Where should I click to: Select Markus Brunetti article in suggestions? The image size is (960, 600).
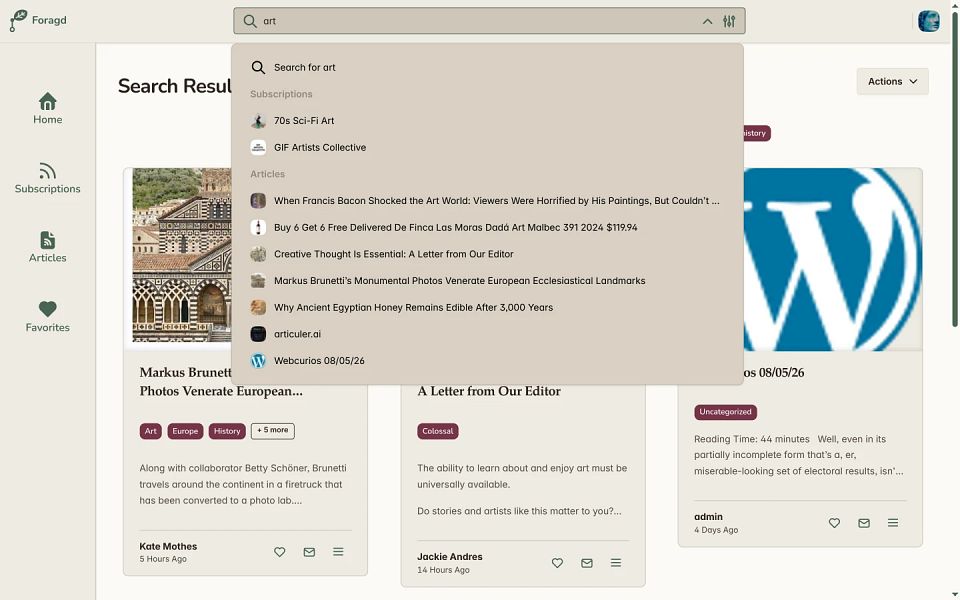pos(487,281)
